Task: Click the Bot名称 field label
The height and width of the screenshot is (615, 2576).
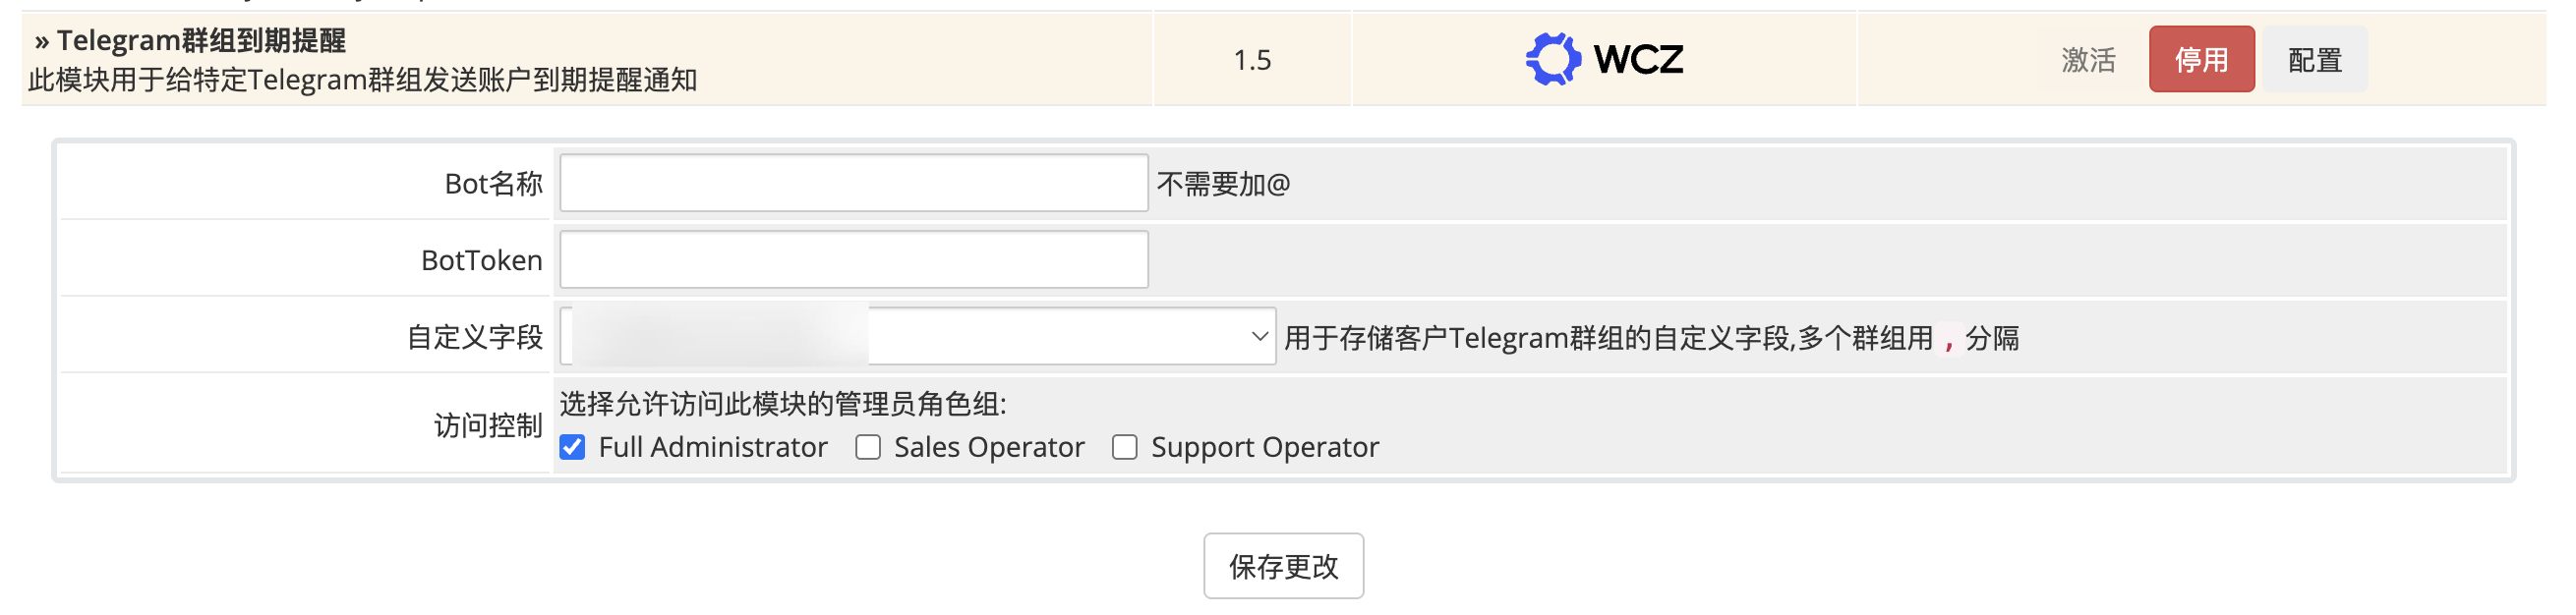Action: pyautogui.click(x=493, y=184)
